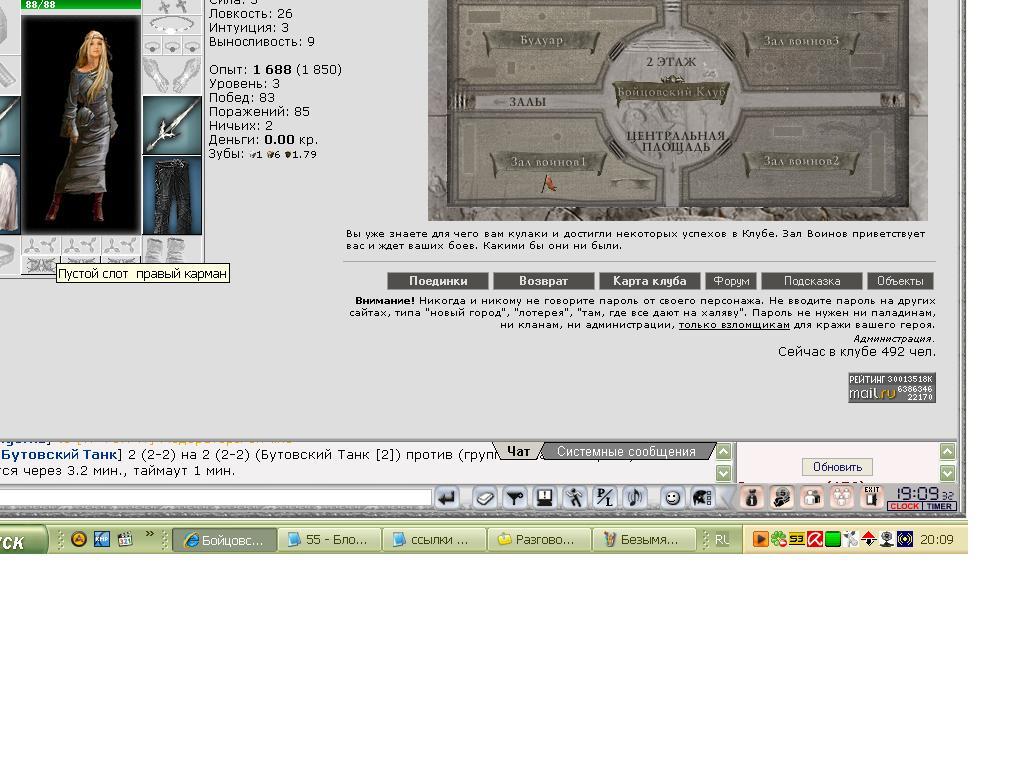The width and height of the screenshot is (1024, 768).
Task: Click the Поединки button
Action: point(438,281)
